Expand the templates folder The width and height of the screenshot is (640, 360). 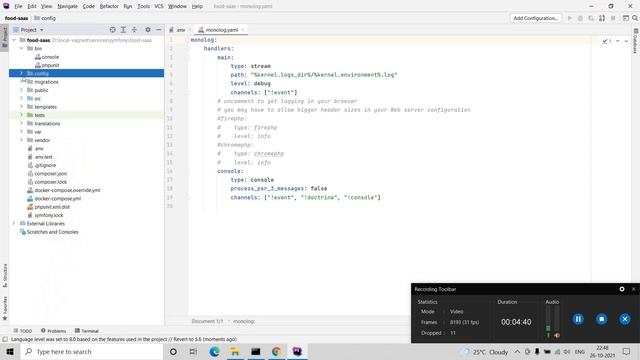21,107
